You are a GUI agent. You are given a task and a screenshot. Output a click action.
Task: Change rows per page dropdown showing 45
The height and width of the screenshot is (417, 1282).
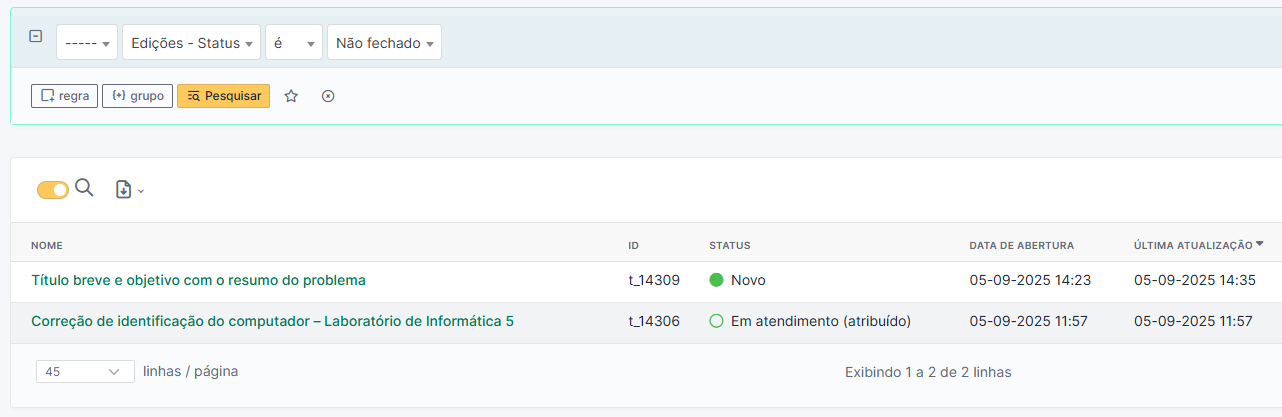(x=85, y=371)
